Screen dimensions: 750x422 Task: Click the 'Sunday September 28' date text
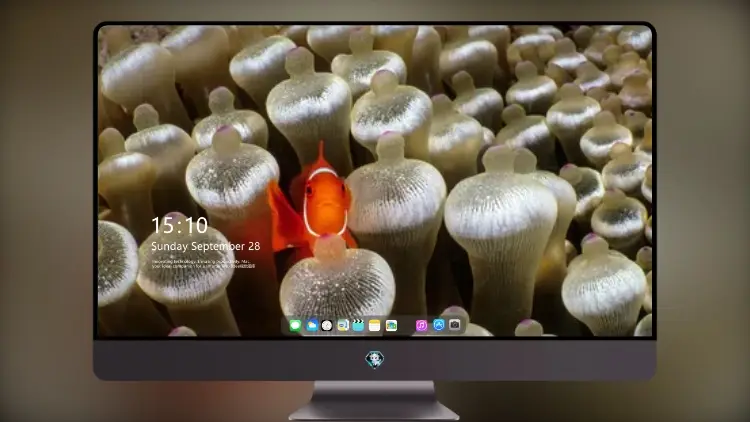[206, 246]
